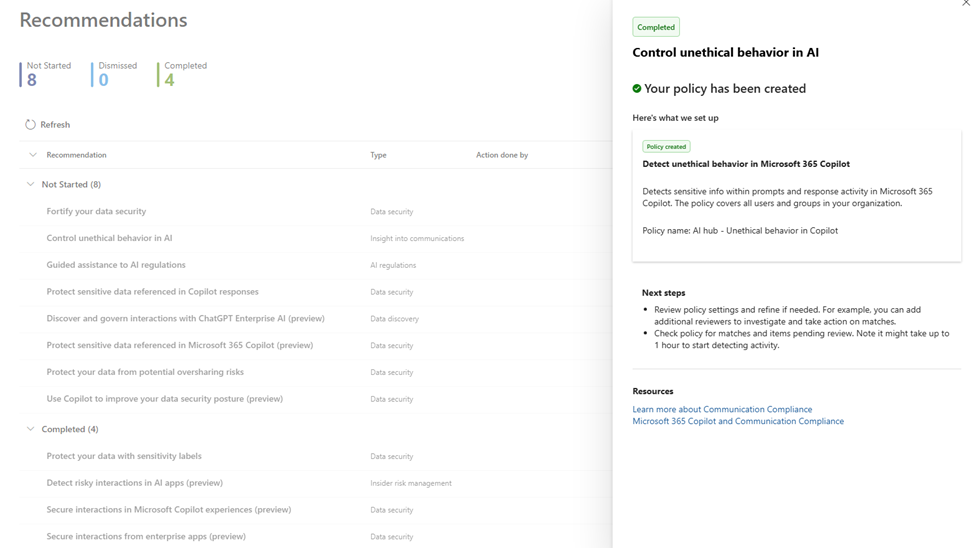975x548 pixels.
Task: Click the Action done by column header
Action: 502,155
